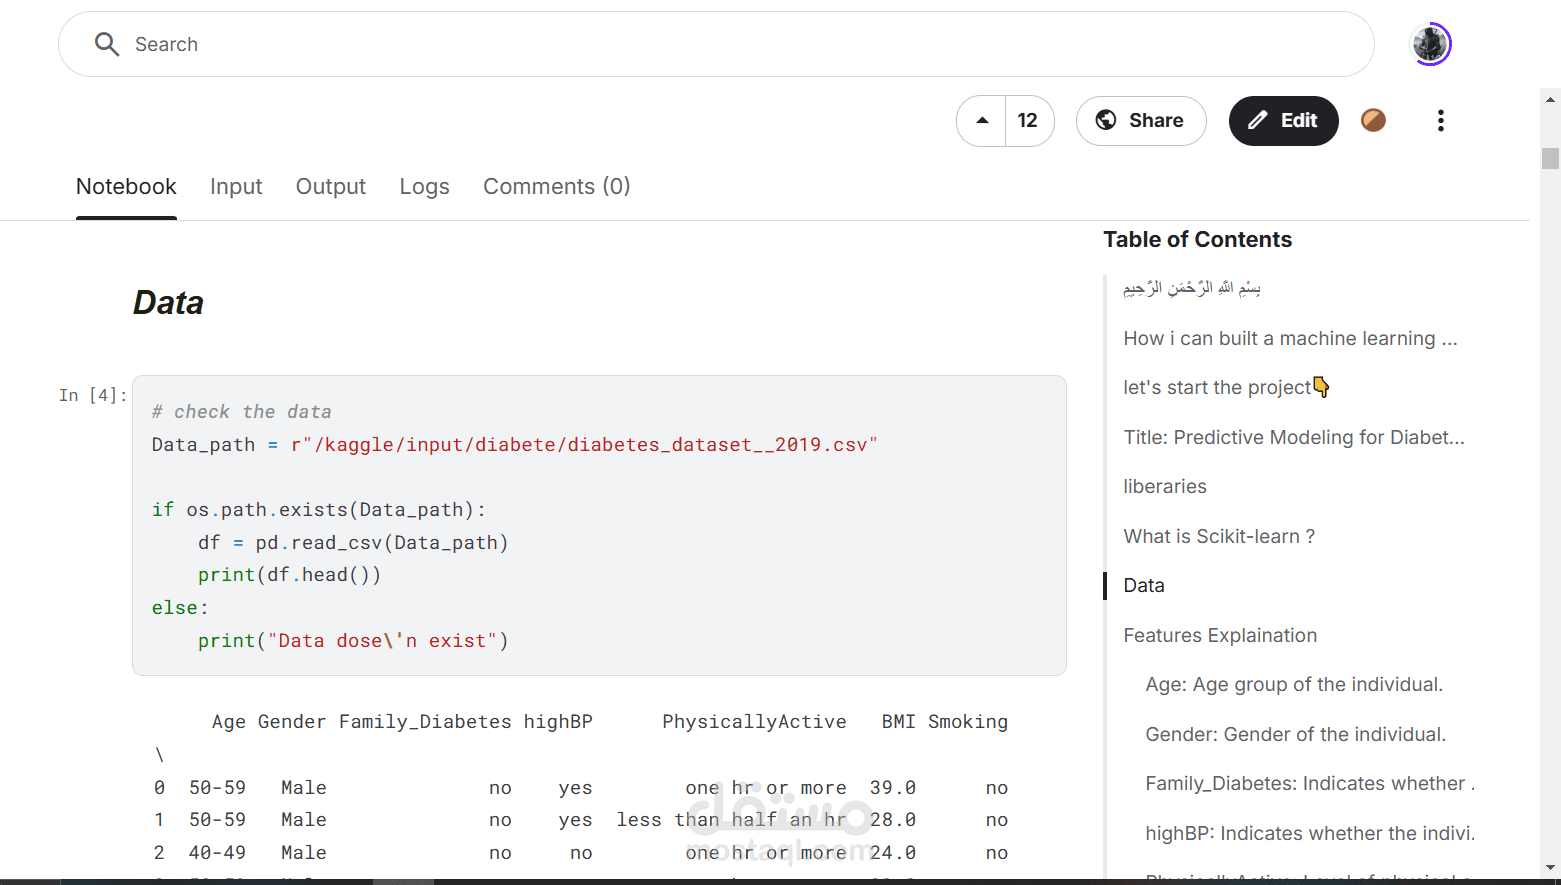
Task: Click the bronze medal icon
Action: click(1373, 121)
